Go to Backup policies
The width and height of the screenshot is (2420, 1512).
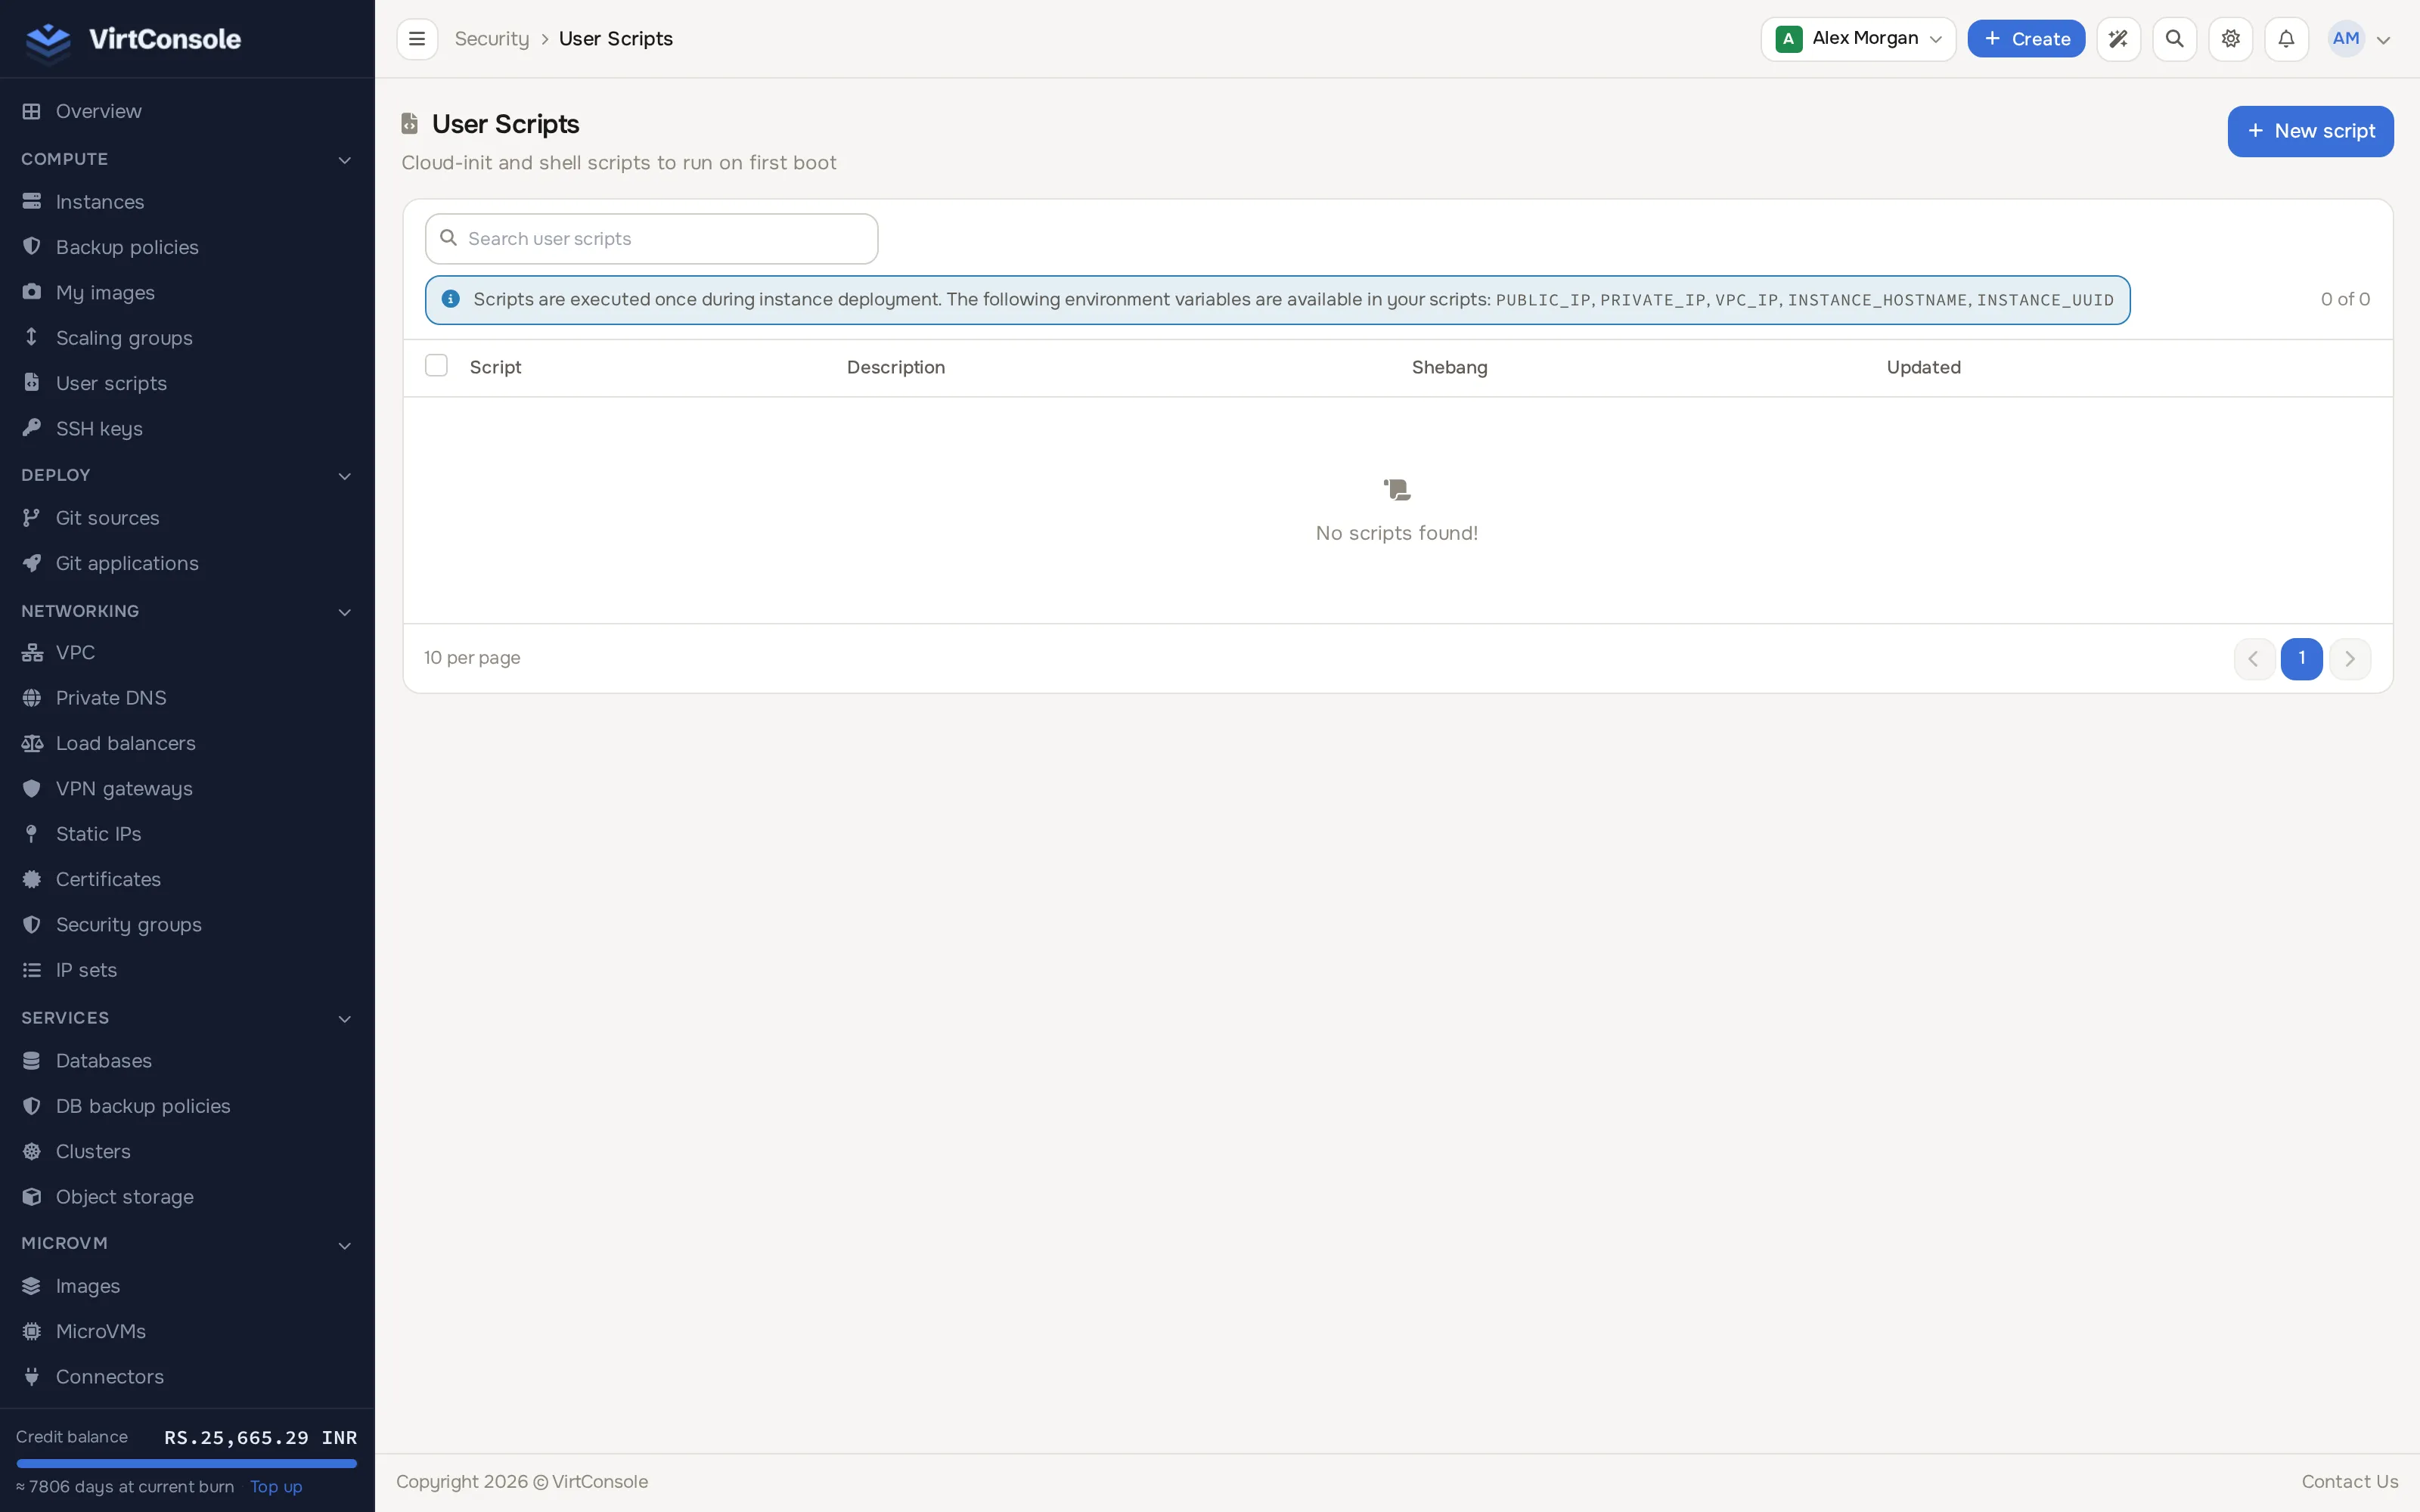(187, 247)
